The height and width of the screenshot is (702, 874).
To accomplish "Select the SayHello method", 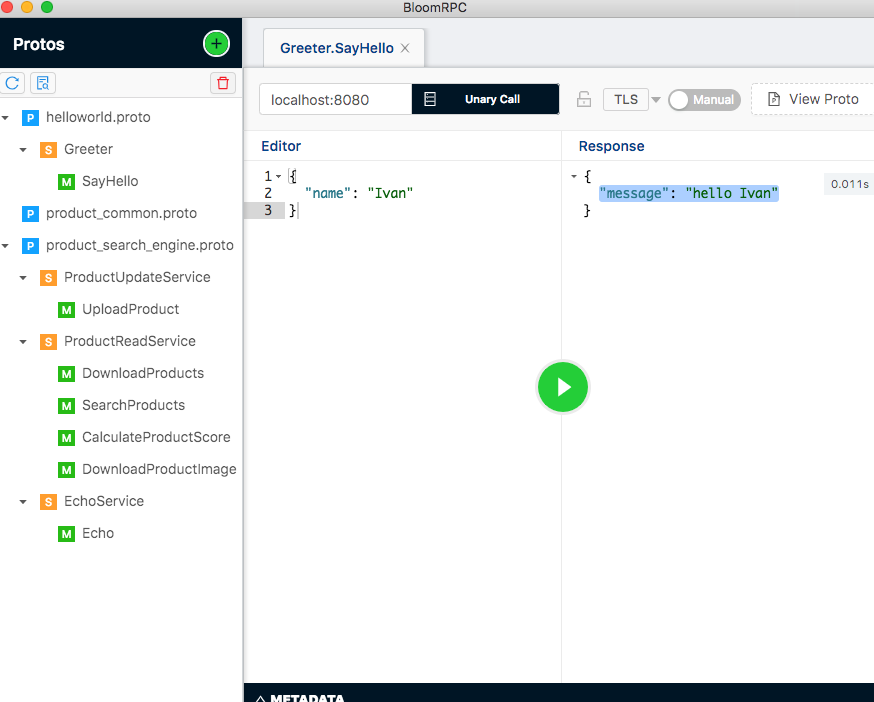I will (x=110, y=181).
